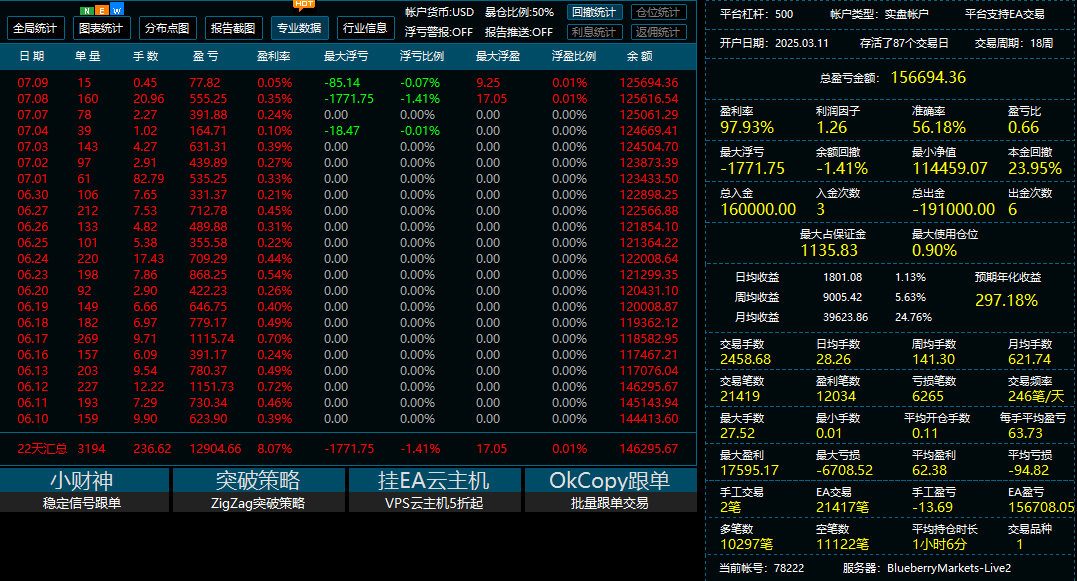
Task: Sort by the 日期 column header
Action: (32, 56)
